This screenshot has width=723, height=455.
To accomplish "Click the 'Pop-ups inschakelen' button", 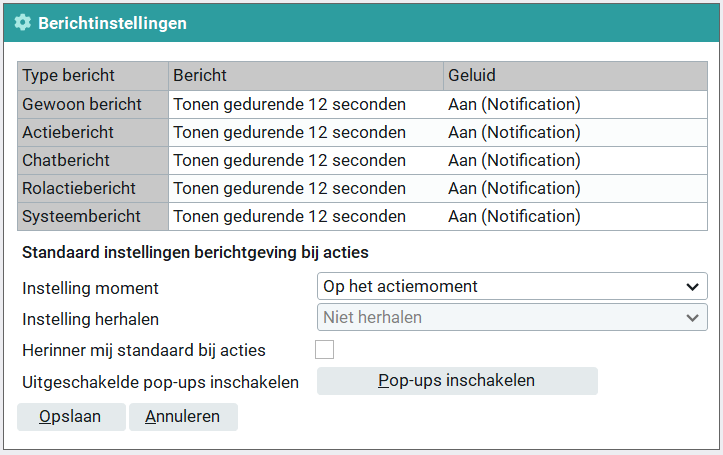I will click(457, 381).
